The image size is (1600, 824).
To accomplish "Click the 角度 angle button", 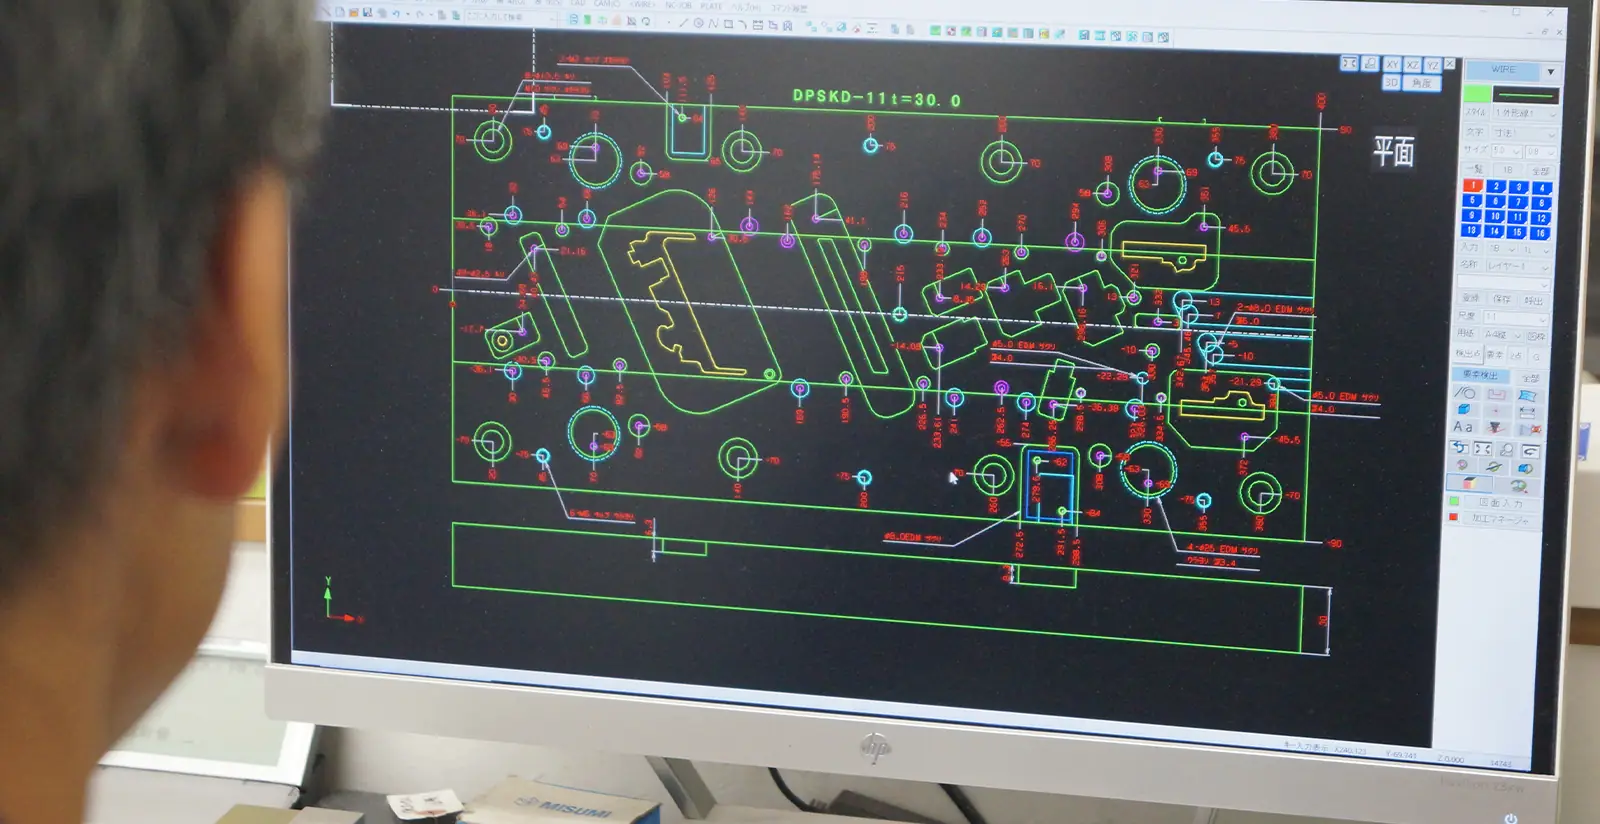I will point(1421,83).
